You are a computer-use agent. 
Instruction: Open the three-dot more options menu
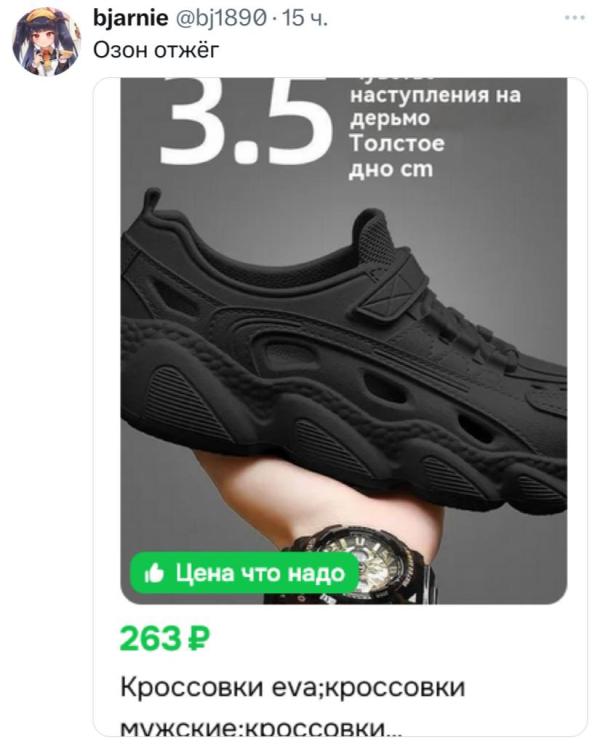tap(575, 18)
